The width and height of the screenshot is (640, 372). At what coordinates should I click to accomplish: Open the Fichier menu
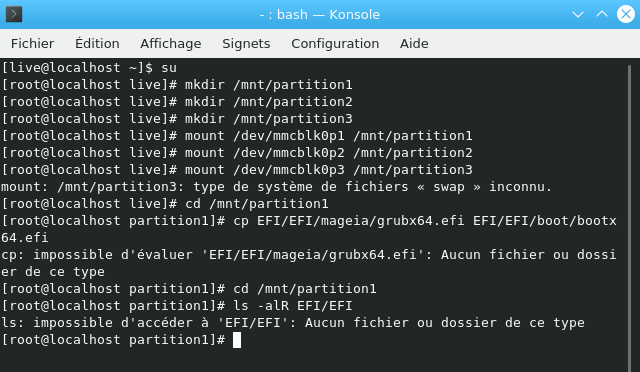[x=32, y=43]
